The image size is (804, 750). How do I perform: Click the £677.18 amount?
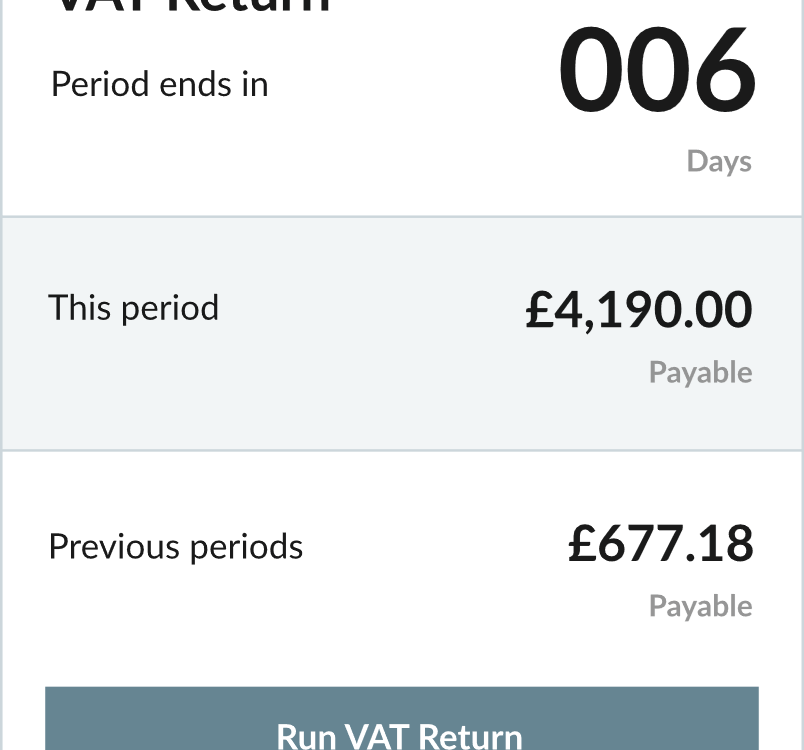pyautogui.click(x=661, y=543)
